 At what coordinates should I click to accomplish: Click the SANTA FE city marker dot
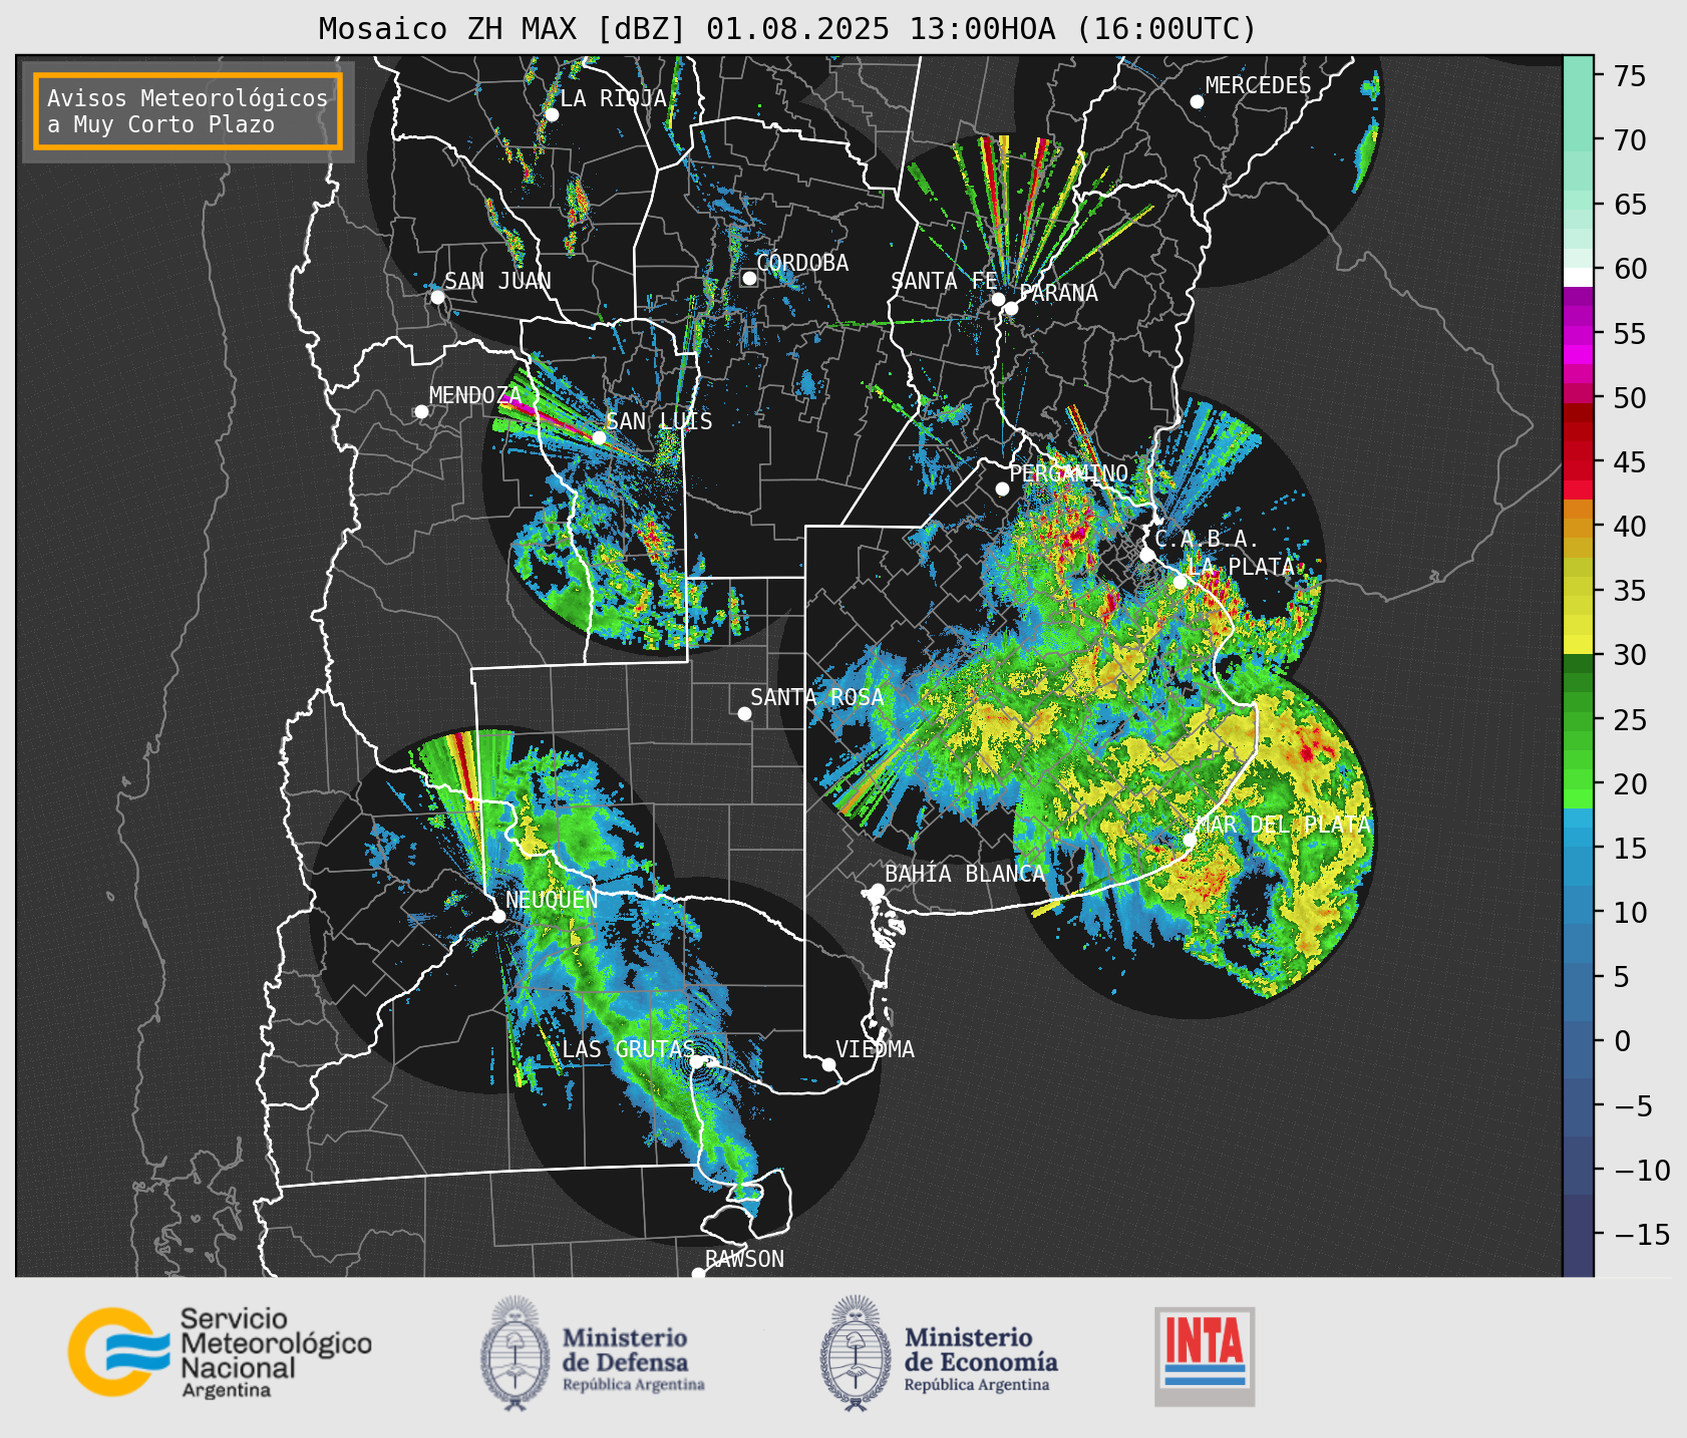pos(998,299)
